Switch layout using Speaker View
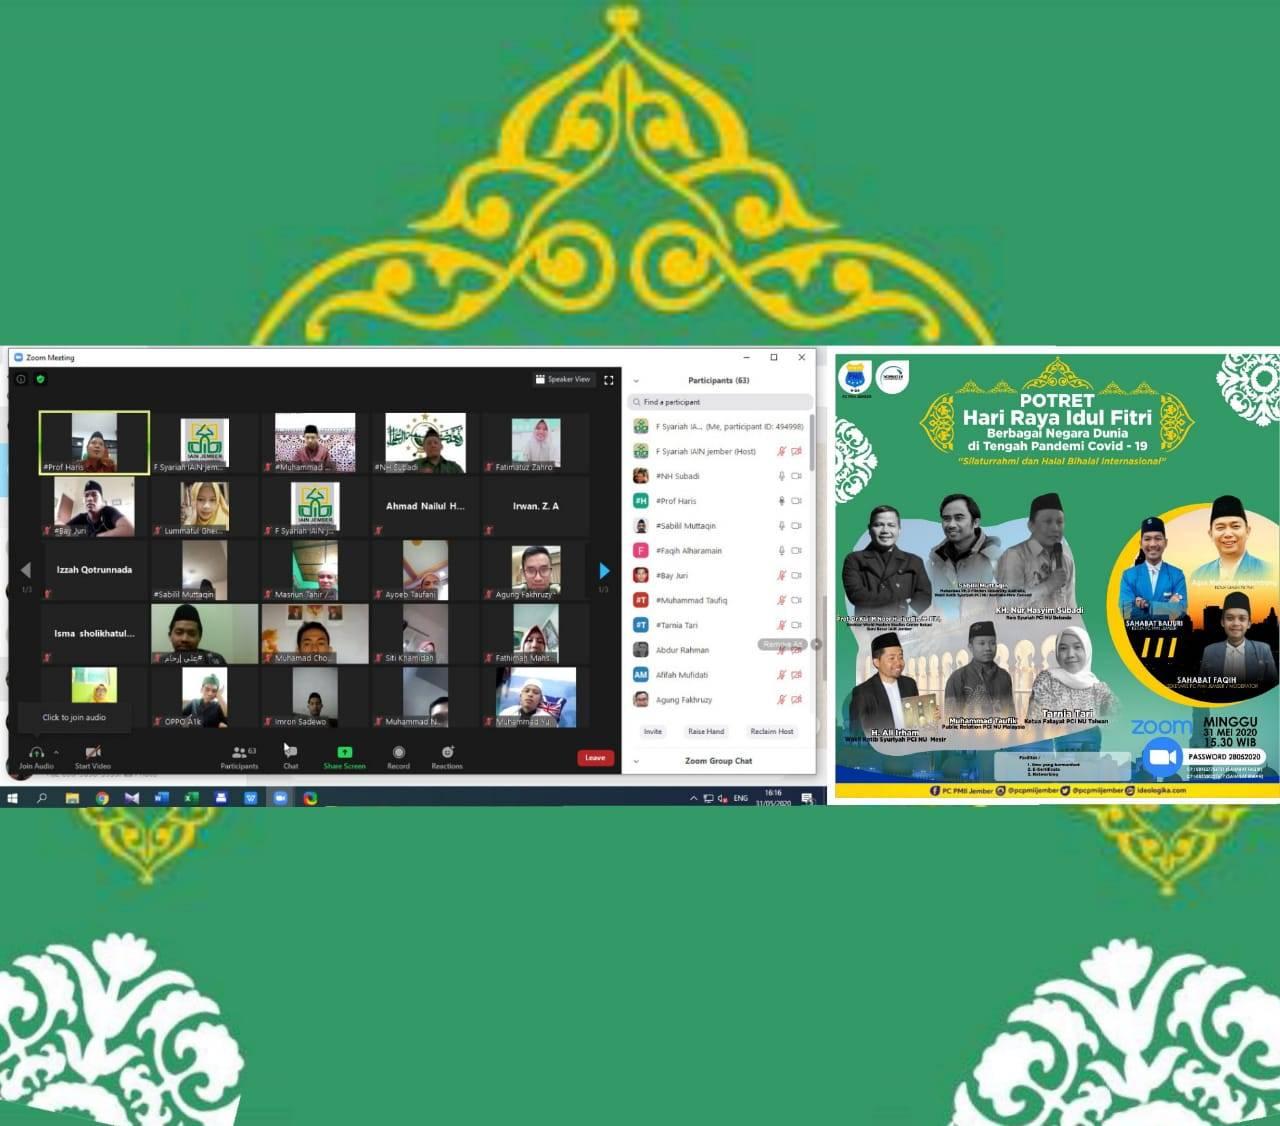Screen dimensions: 1280x1126 (562, 380)
